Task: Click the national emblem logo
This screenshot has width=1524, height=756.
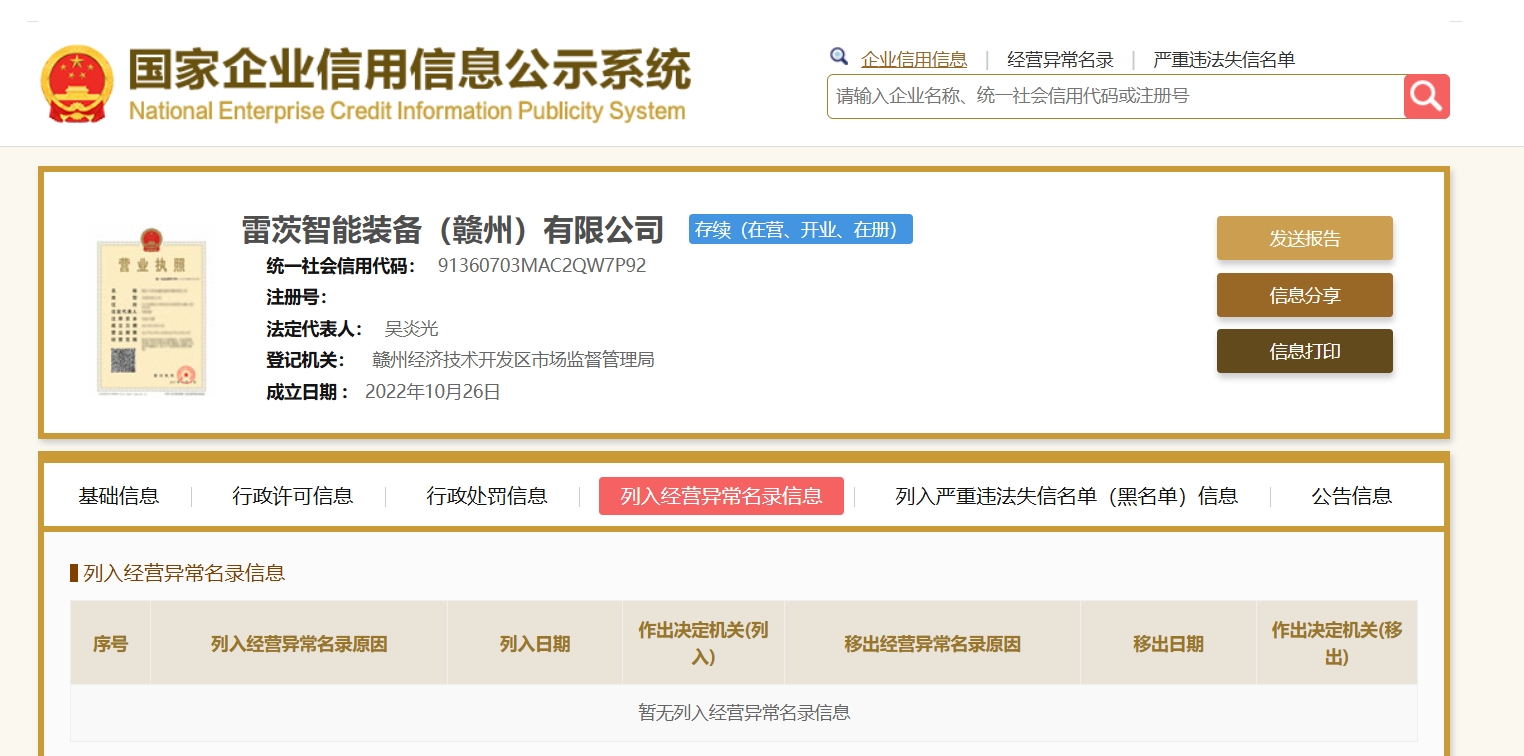Action: click(77, 84)
